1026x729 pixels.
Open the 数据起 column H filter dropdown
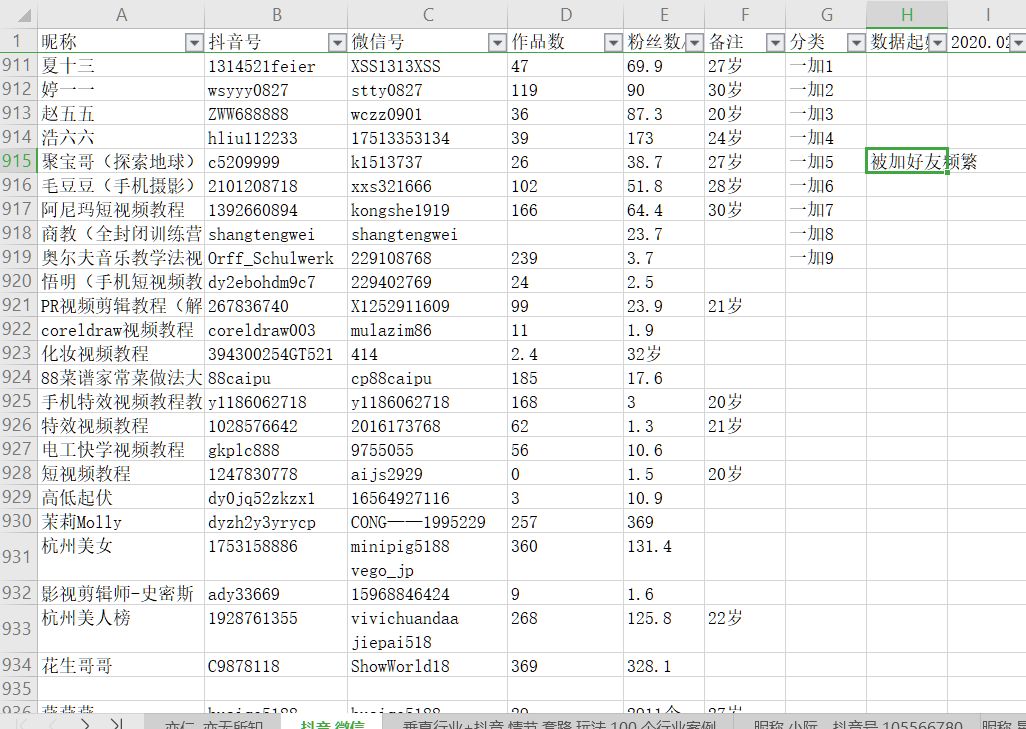point(938,43)
